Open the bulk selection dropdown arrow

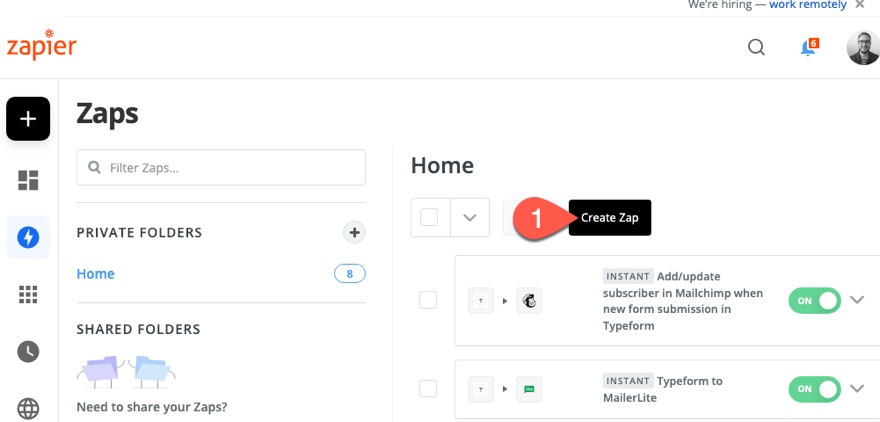470,217
